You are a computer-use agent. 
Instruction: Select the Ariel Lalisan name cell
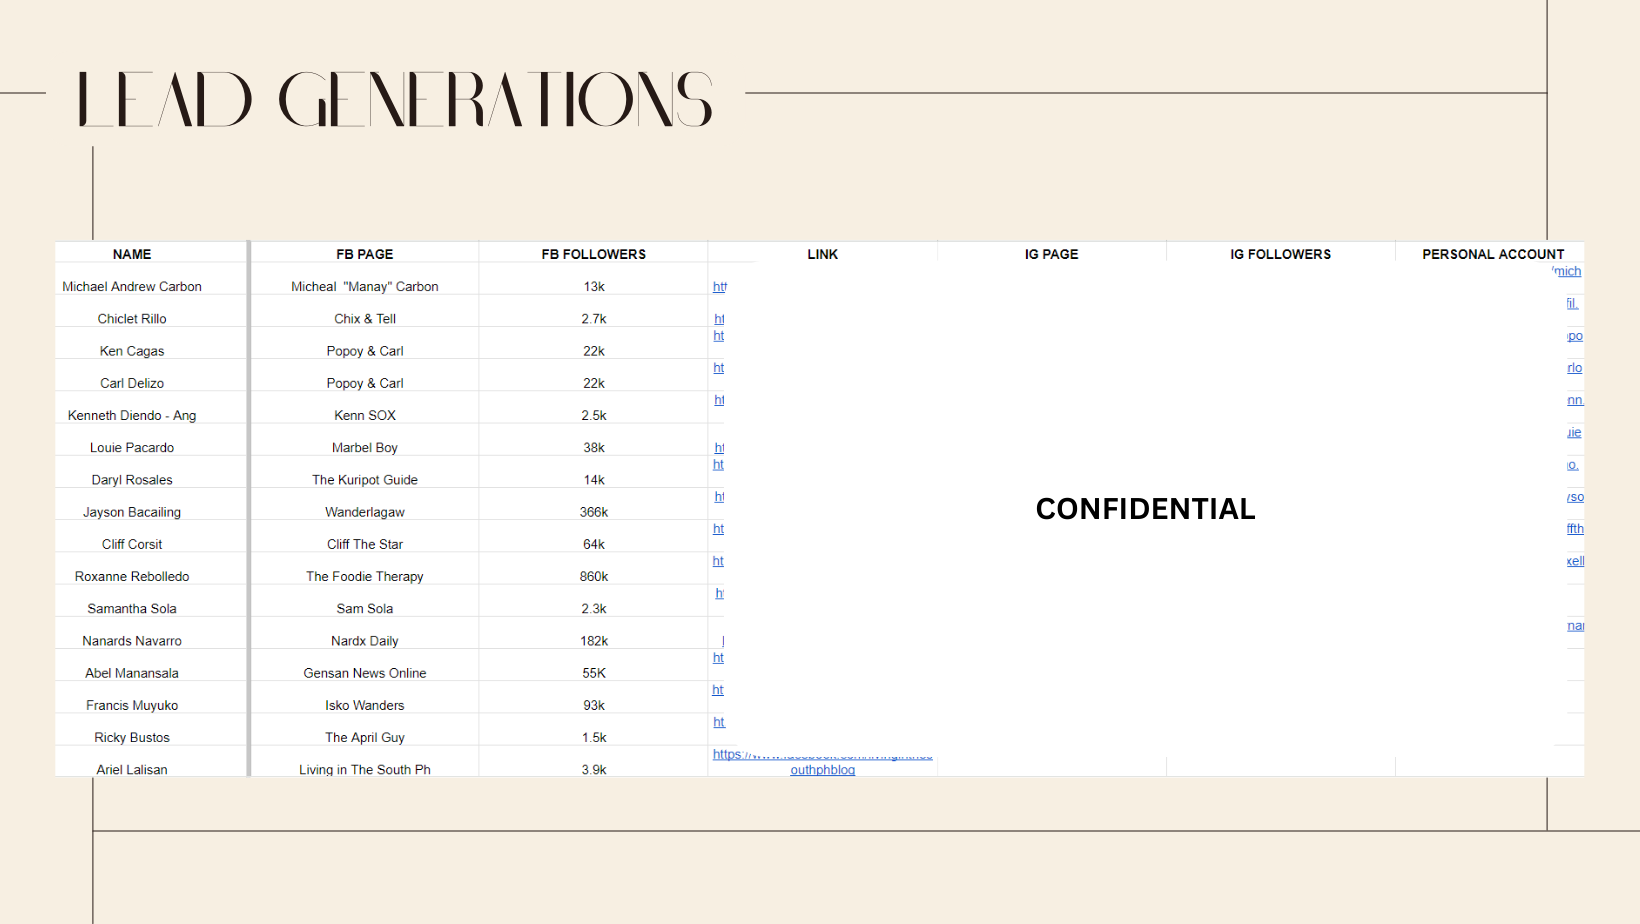(132, 769)
